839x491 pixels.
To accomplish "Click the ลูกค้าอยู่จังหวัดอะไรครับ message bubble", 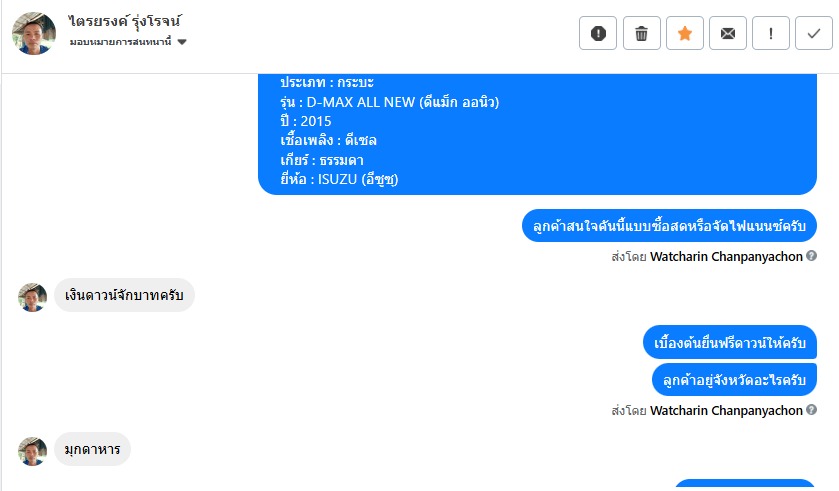I will (x=734, y=379).
